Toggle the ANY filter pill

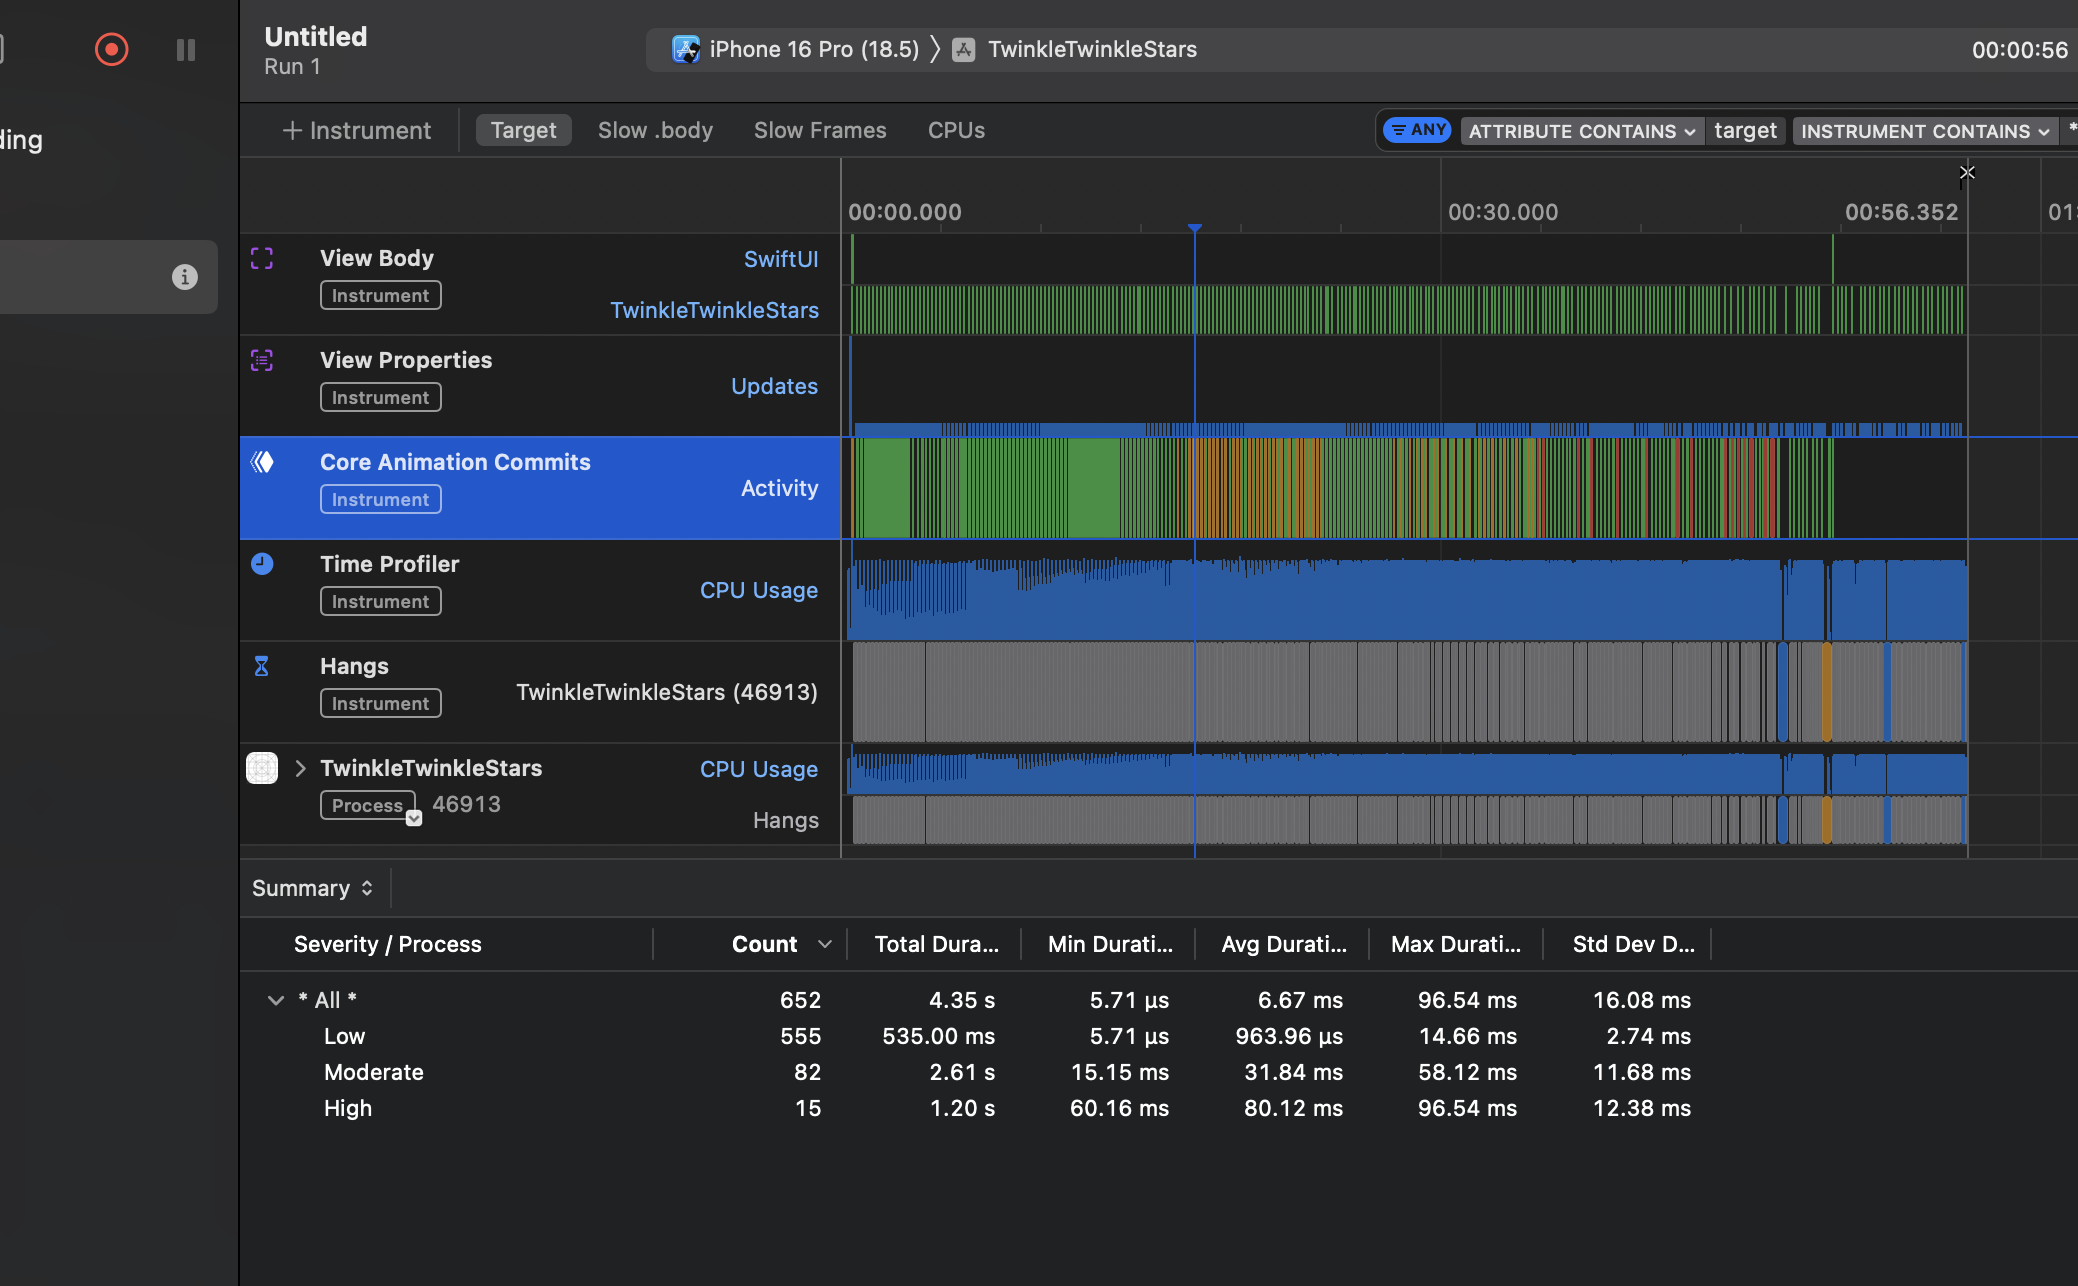tap(1417, 130)
